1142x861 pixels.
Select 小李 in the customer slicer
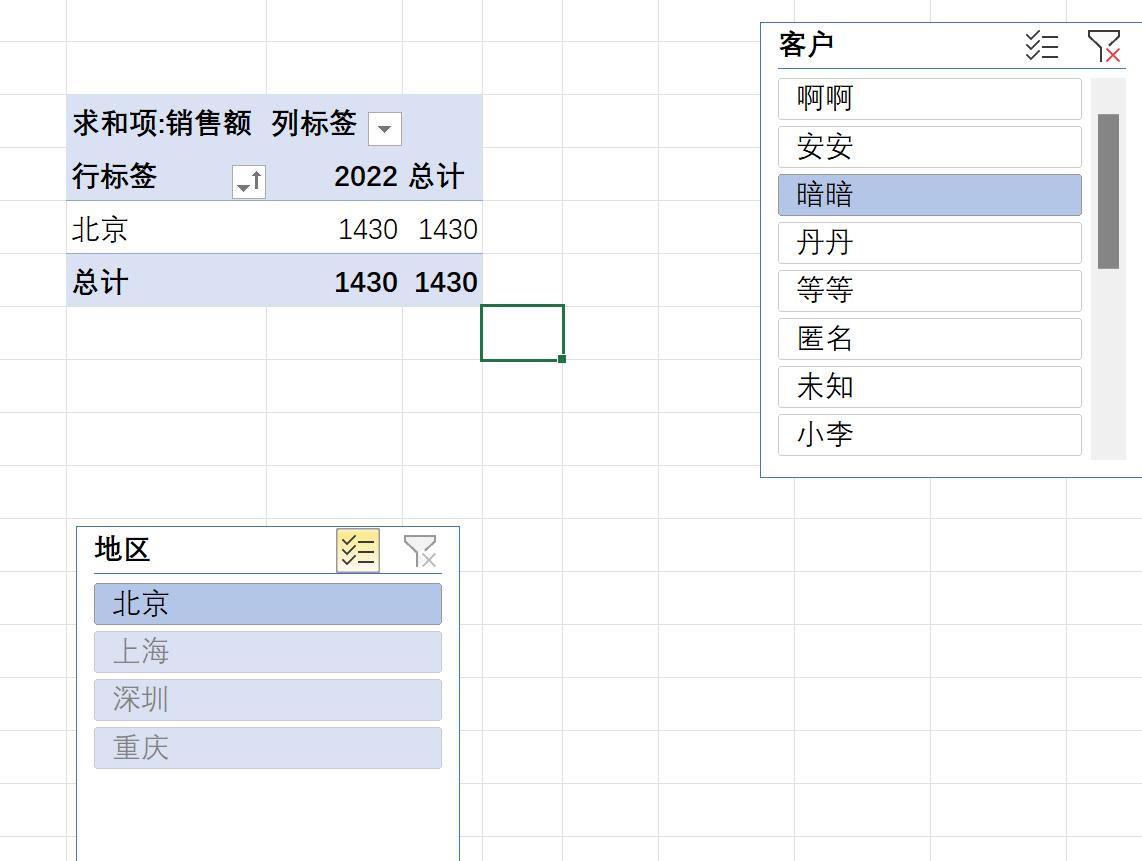tap(928, 434)
